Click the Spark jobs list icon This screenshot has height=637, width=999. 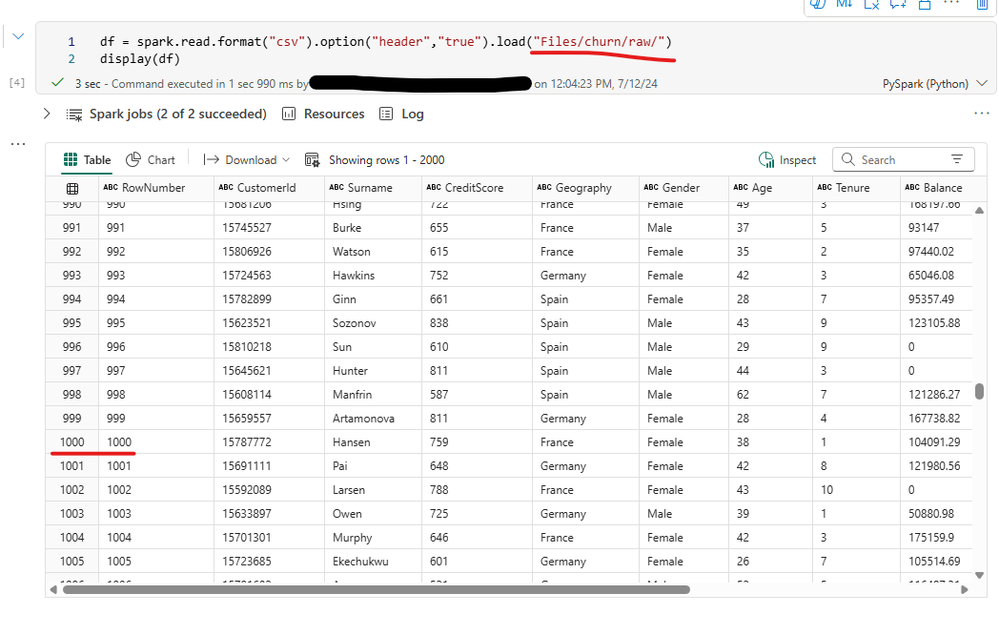coord(75,115)
